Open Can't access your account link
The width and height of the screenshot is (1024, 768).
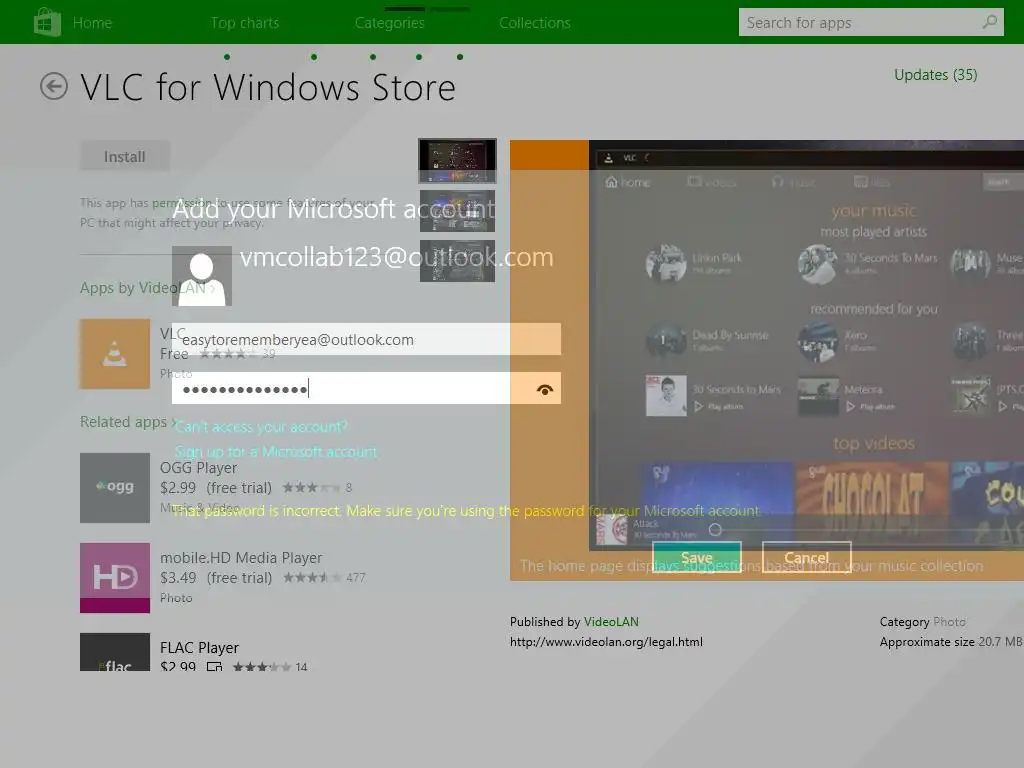point(261,426)
